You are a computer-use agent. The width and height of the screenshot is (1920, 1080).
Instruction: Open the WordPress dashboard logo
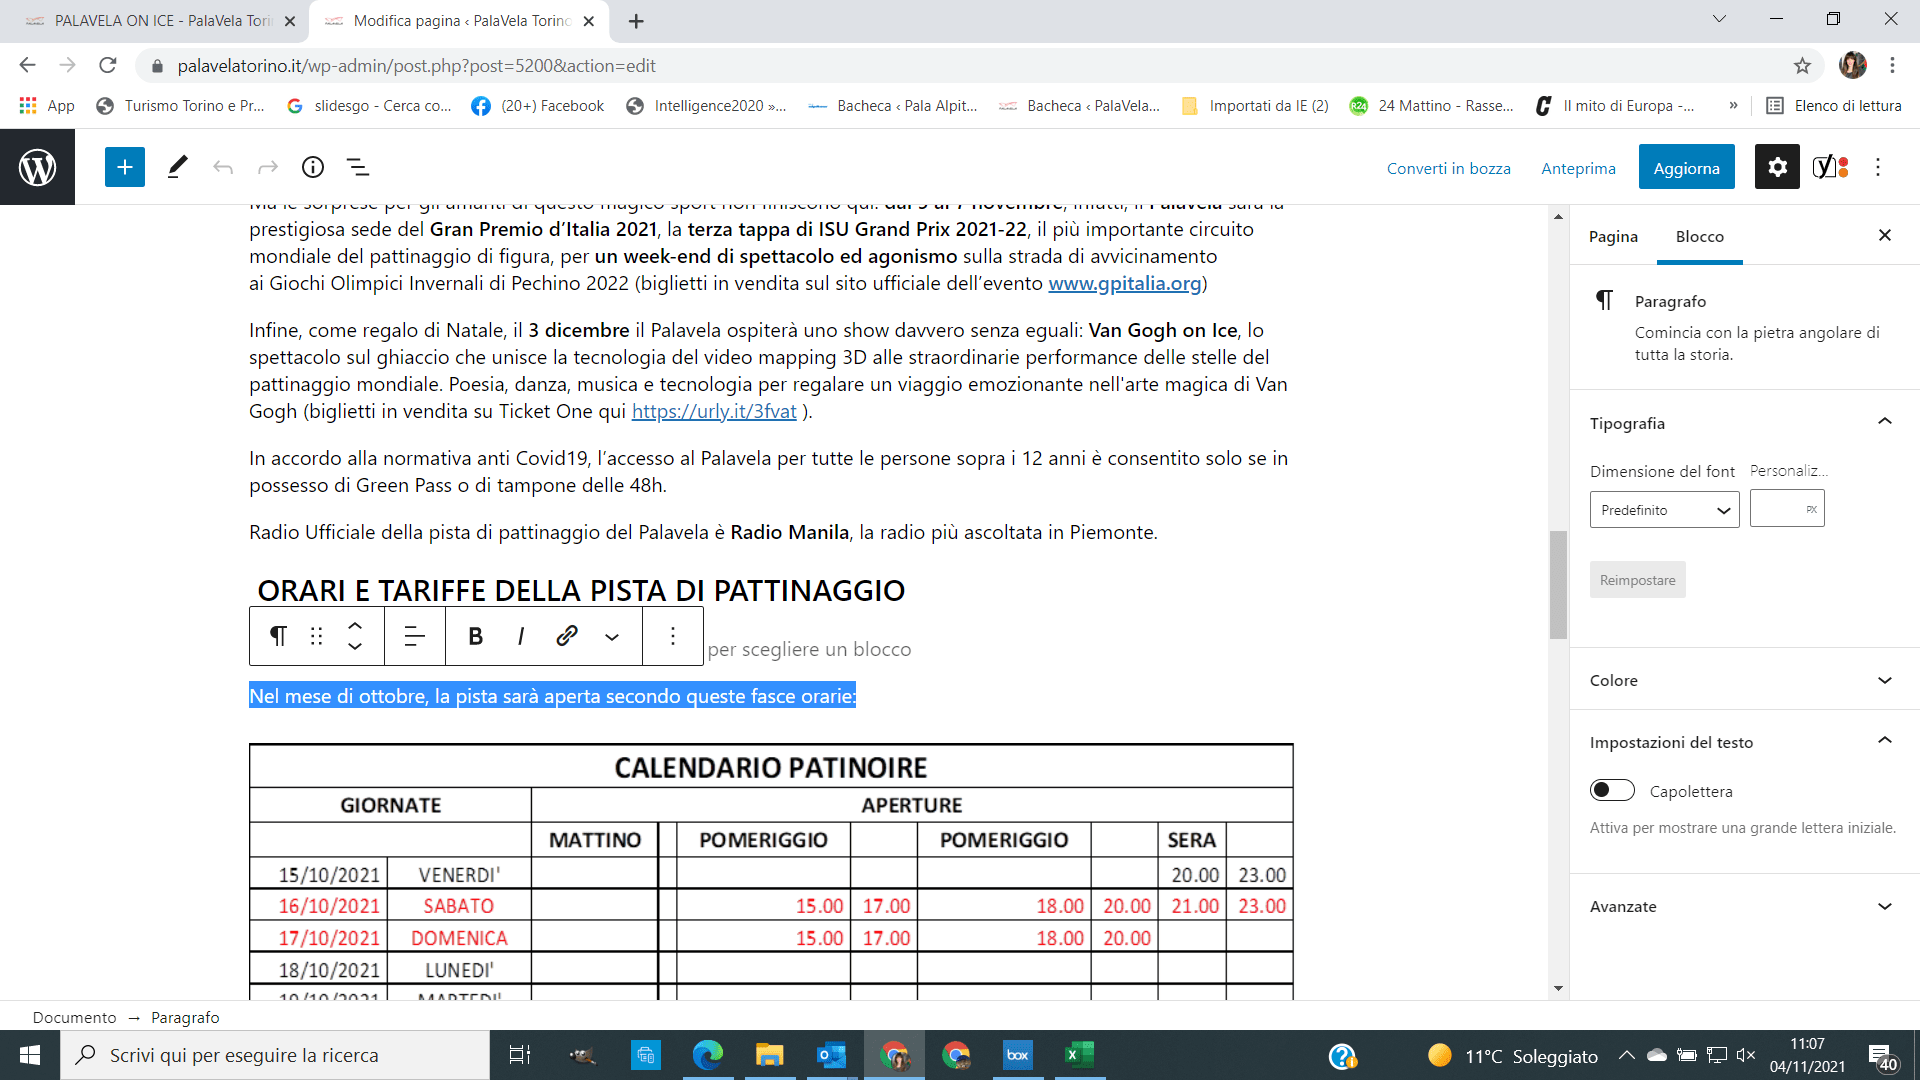pyautogui.click(x=37, y=167)
